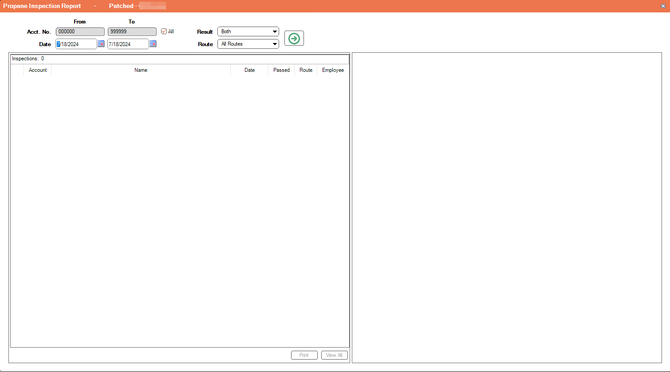The image size is (670, 372).
Task: Expand the Route dropdown showing All Routes
Action: pos(248,44)
